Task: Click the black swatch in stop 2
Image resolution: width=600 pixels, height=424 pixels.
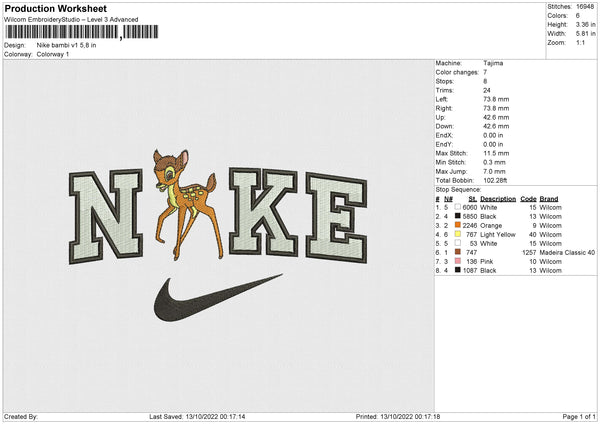Action: pyautogui.click(x=458, y=216)
